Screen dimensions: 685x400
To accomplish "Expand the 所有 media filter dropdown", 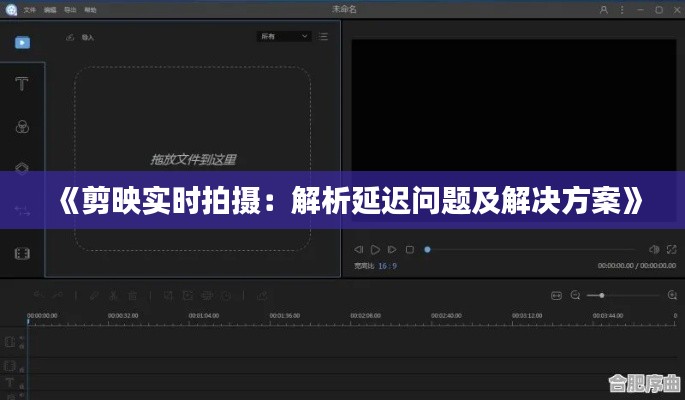I will pyautogui.click(x=284, y=36).
